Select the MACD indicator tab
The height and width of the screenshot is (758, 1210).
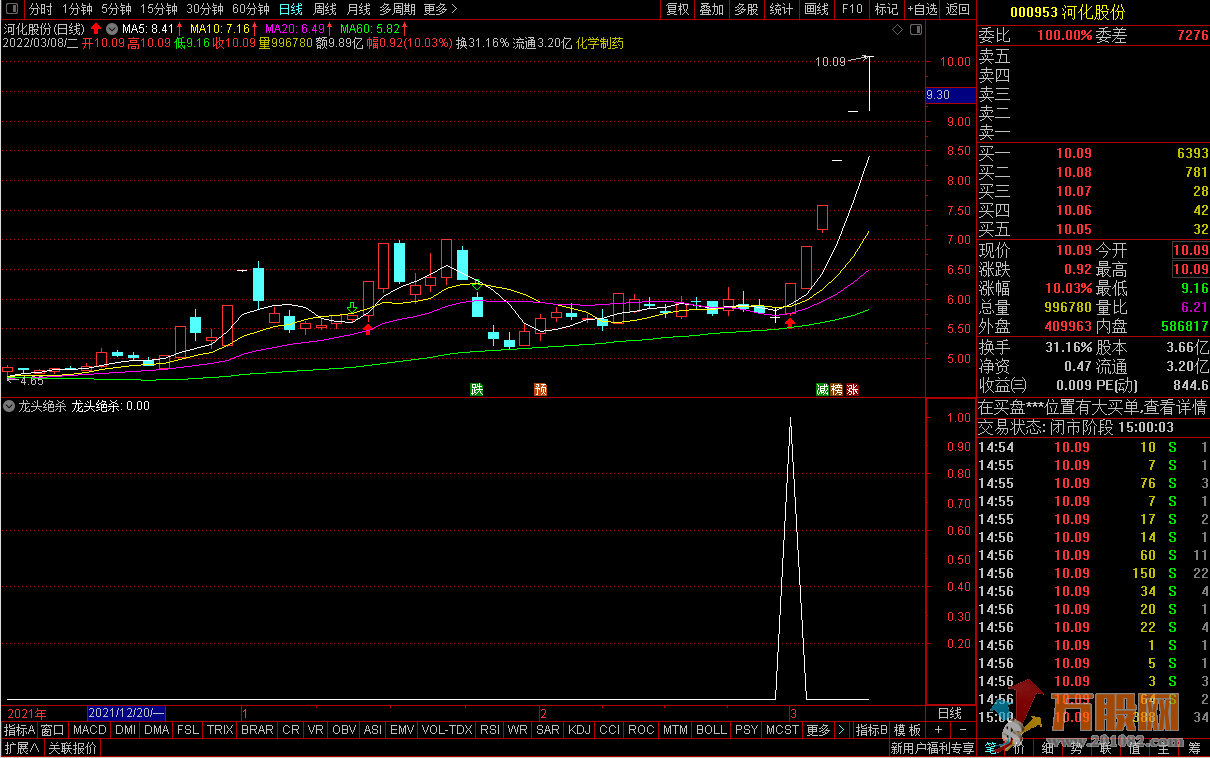(x=89, y=730)
